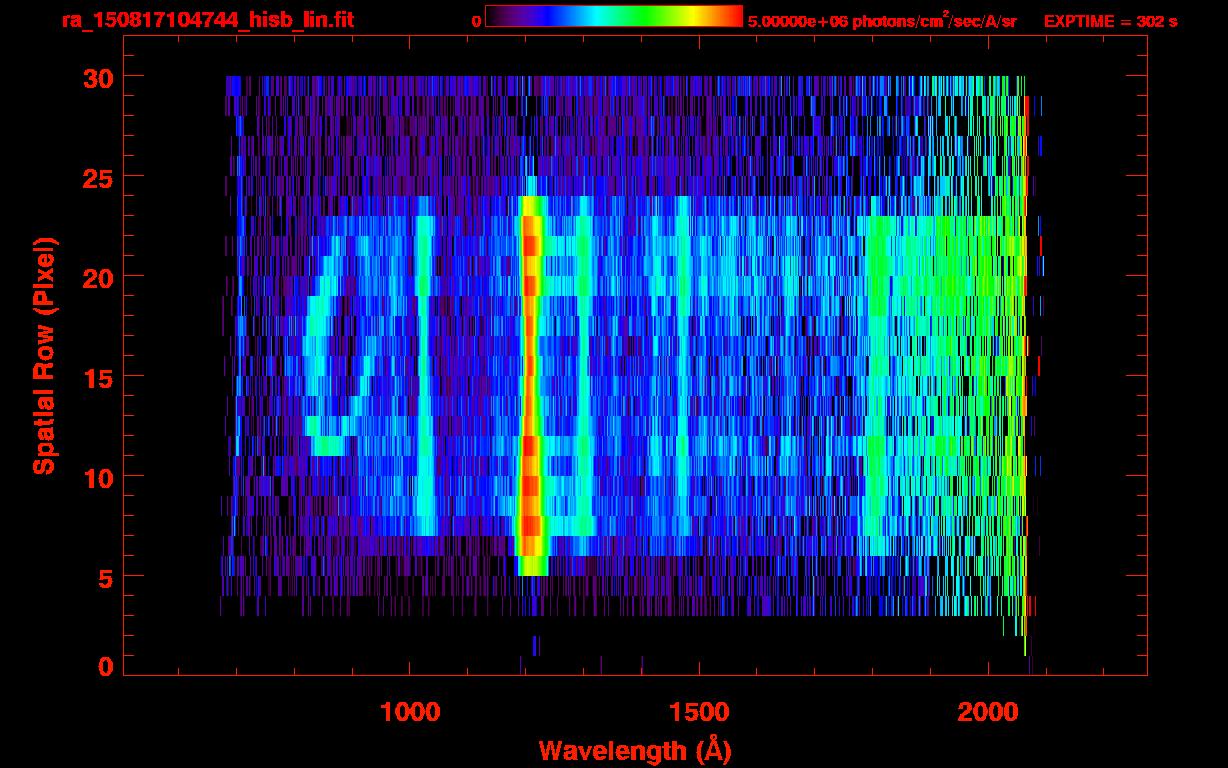
Task: Select the Spatial Row (Pixel) axis title
Action: [44, 355]
